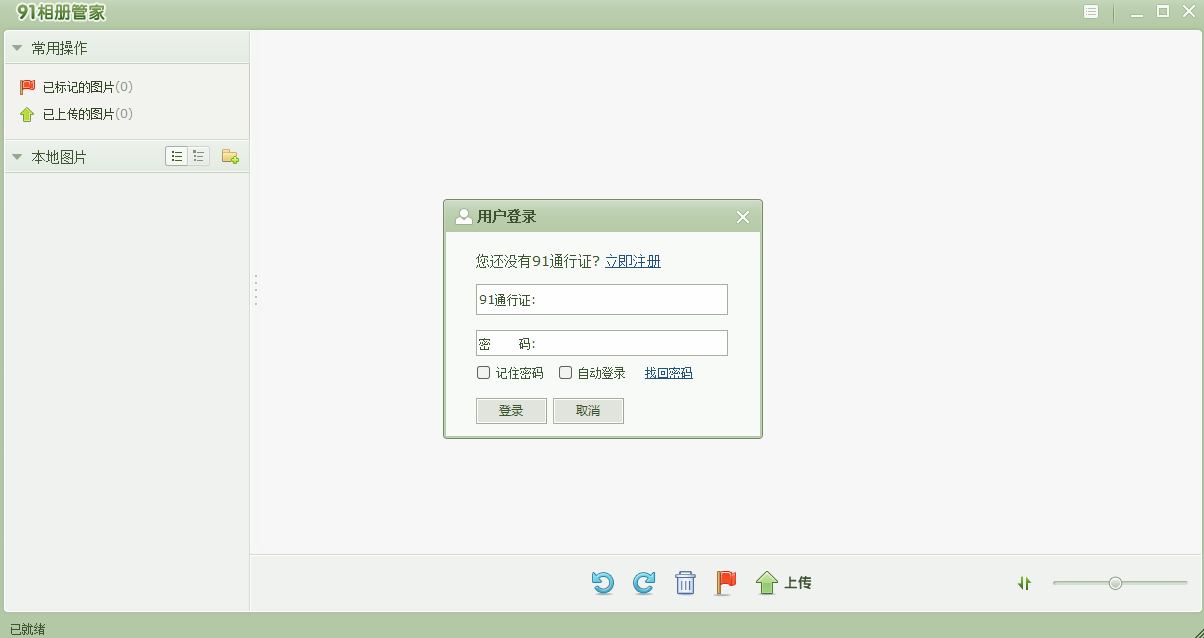Collapse the 常用操作 section
1204x638 pixels.
pyautogui.click(x=16, y=46)
